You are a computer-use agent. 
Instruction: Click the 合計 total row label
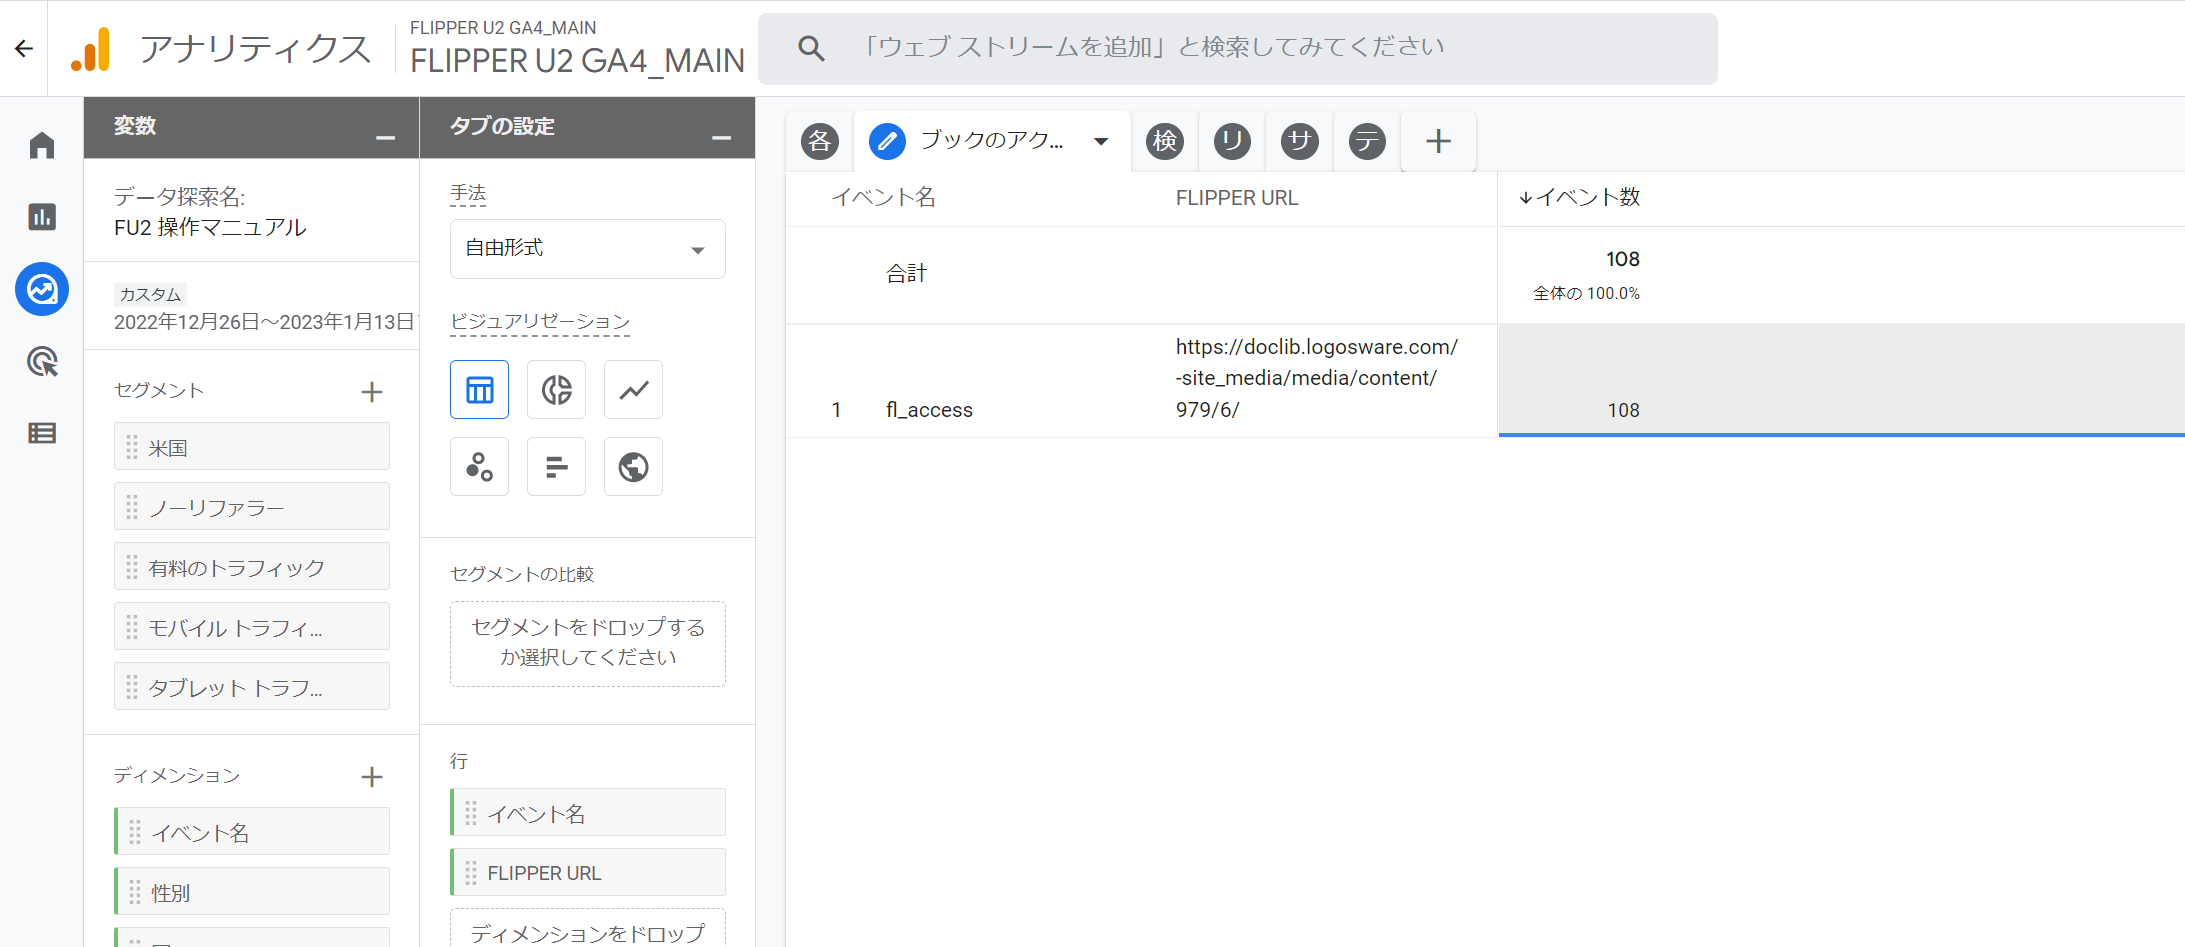coord(907,273)
